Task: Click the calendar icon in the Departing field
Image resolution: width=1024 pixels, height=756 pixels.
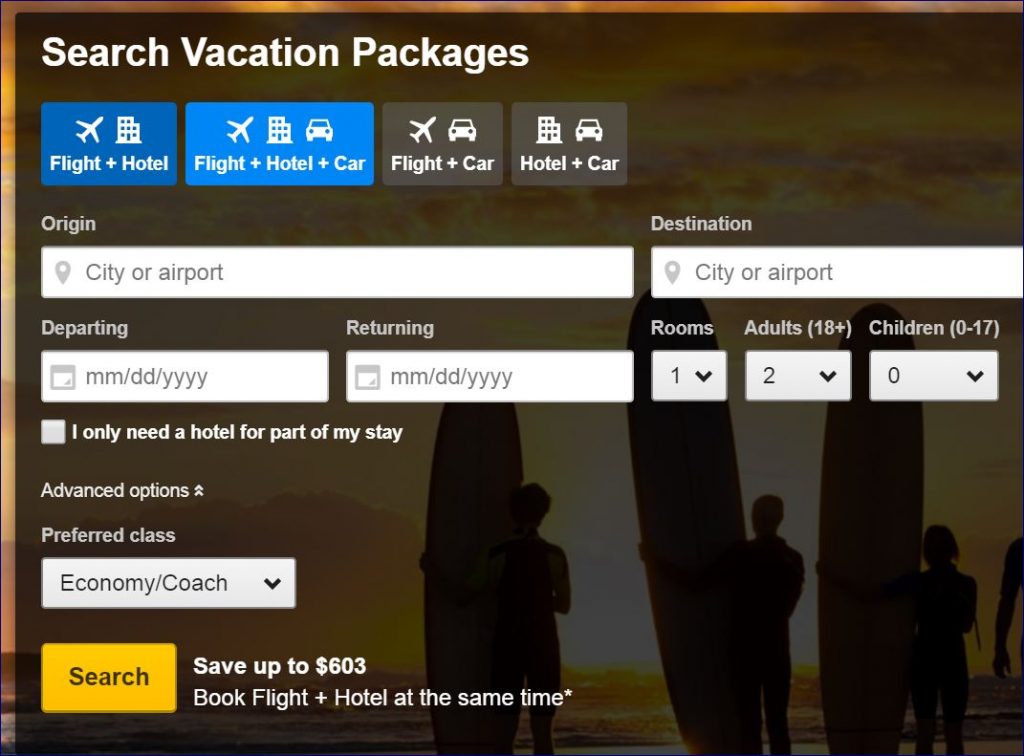Action: pos(62,376)
